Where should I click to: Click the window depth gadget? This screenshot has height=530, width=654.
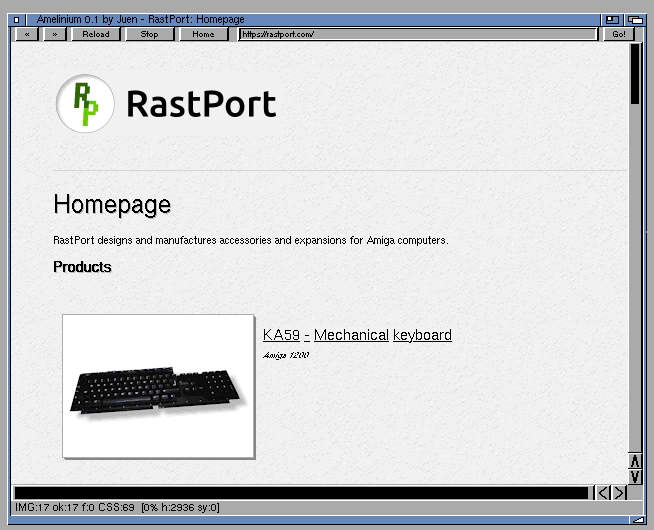tap(635, 20)
